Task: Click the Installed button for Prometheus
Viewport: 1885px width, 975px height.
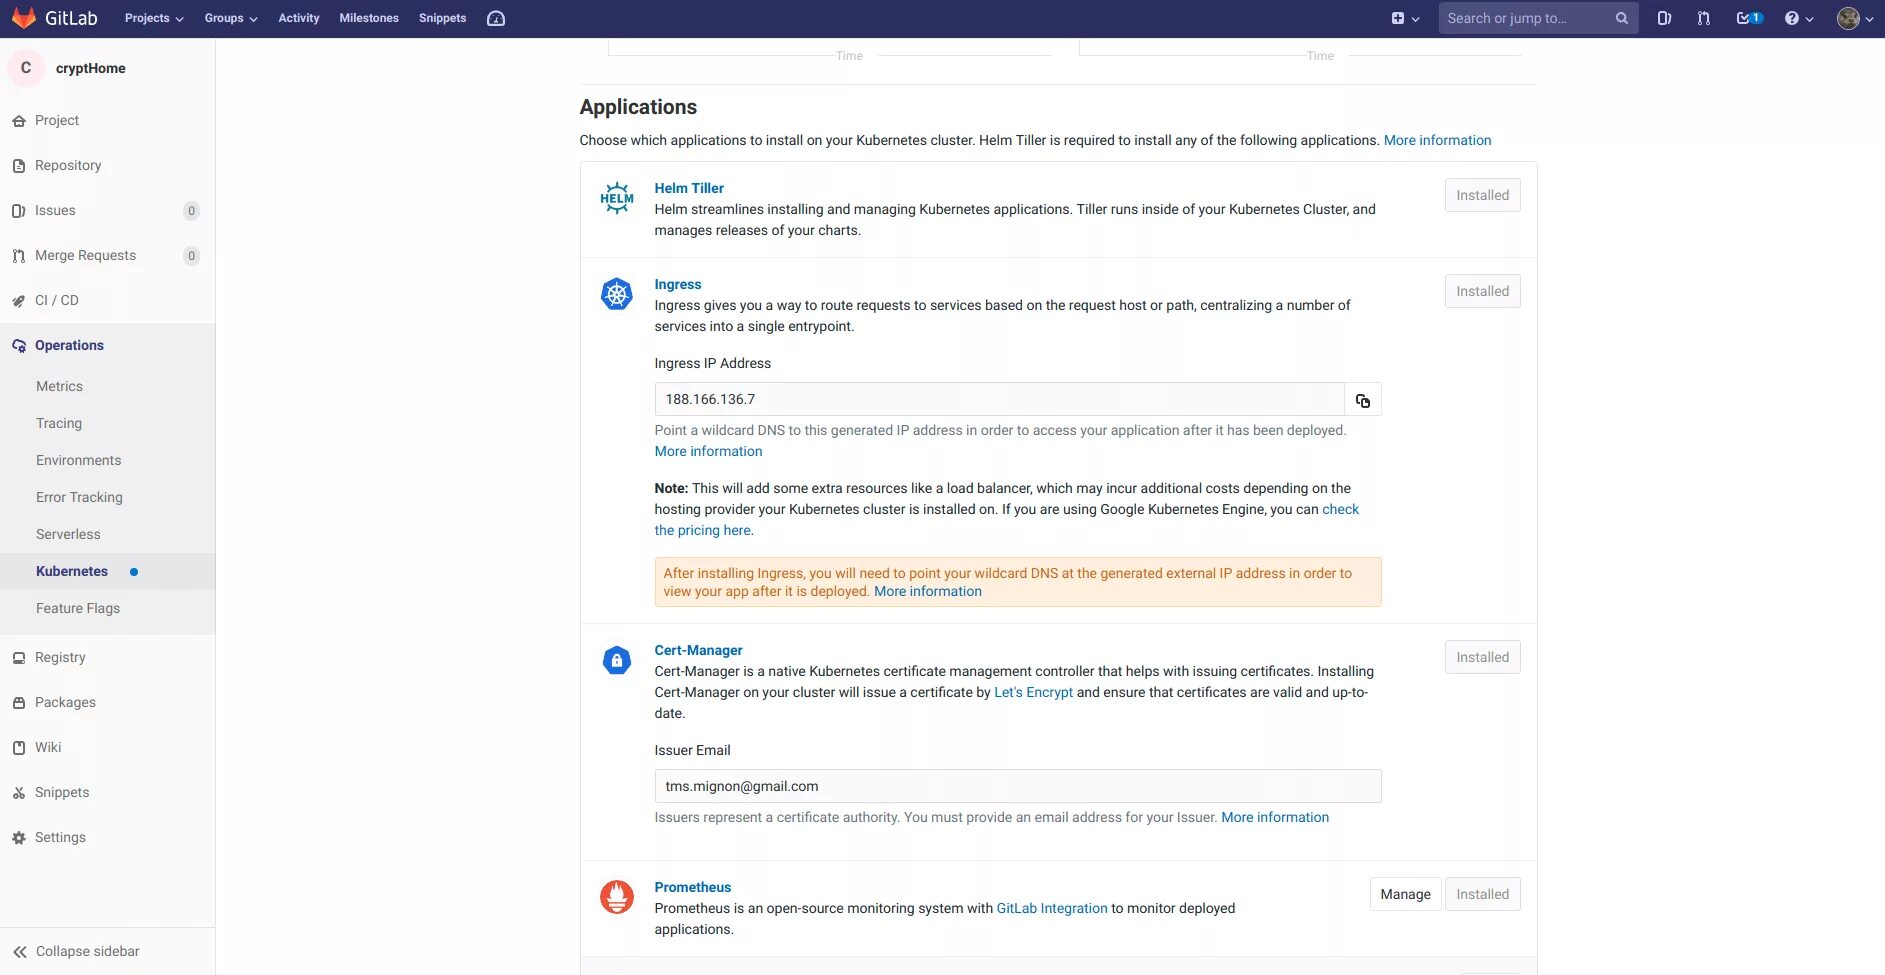Action: pos(1482,894)
